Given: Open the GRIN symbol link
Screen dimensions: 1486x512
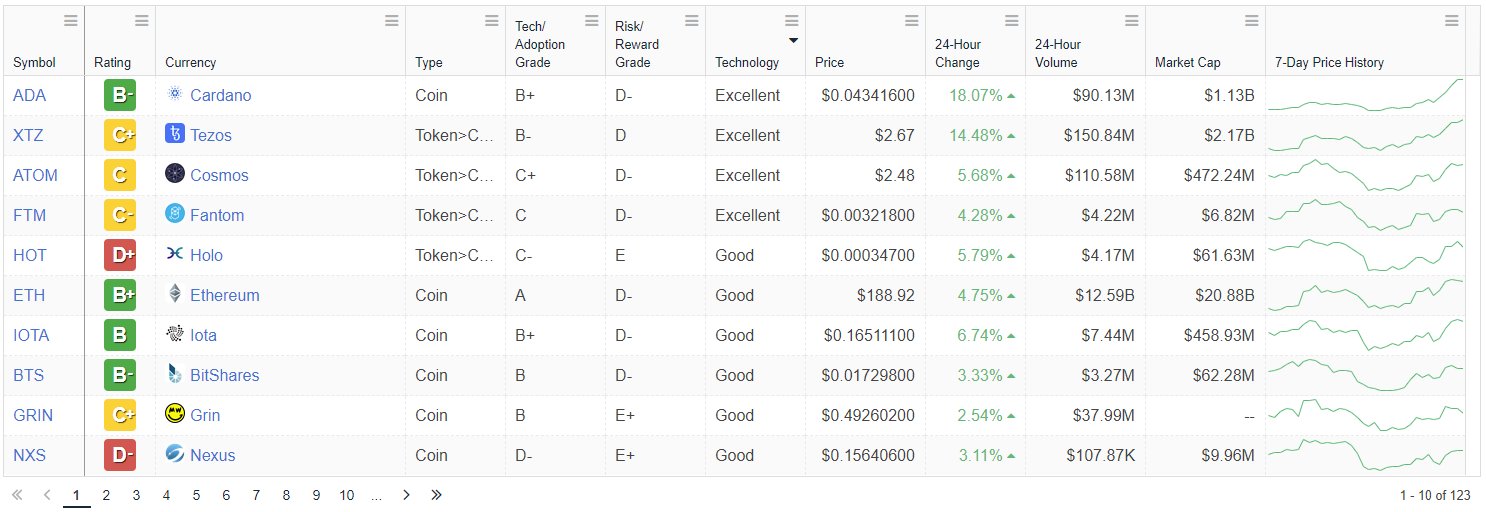Looking at the screenshot, I should [x=33, y=415].
